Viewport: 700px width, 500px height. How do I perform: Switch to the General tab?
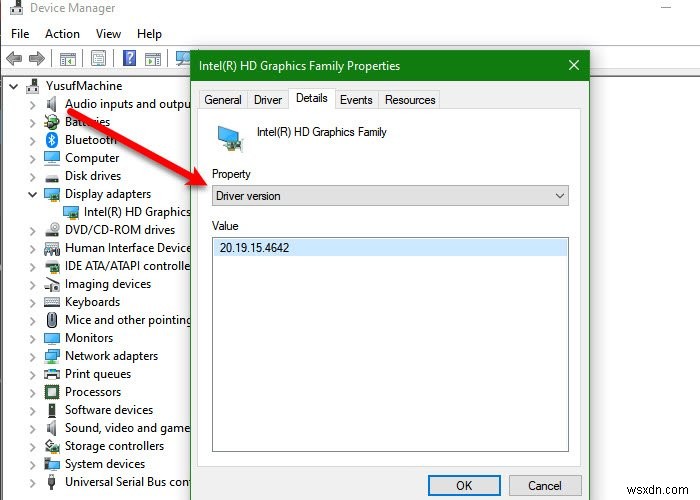(x=223, y=100)
